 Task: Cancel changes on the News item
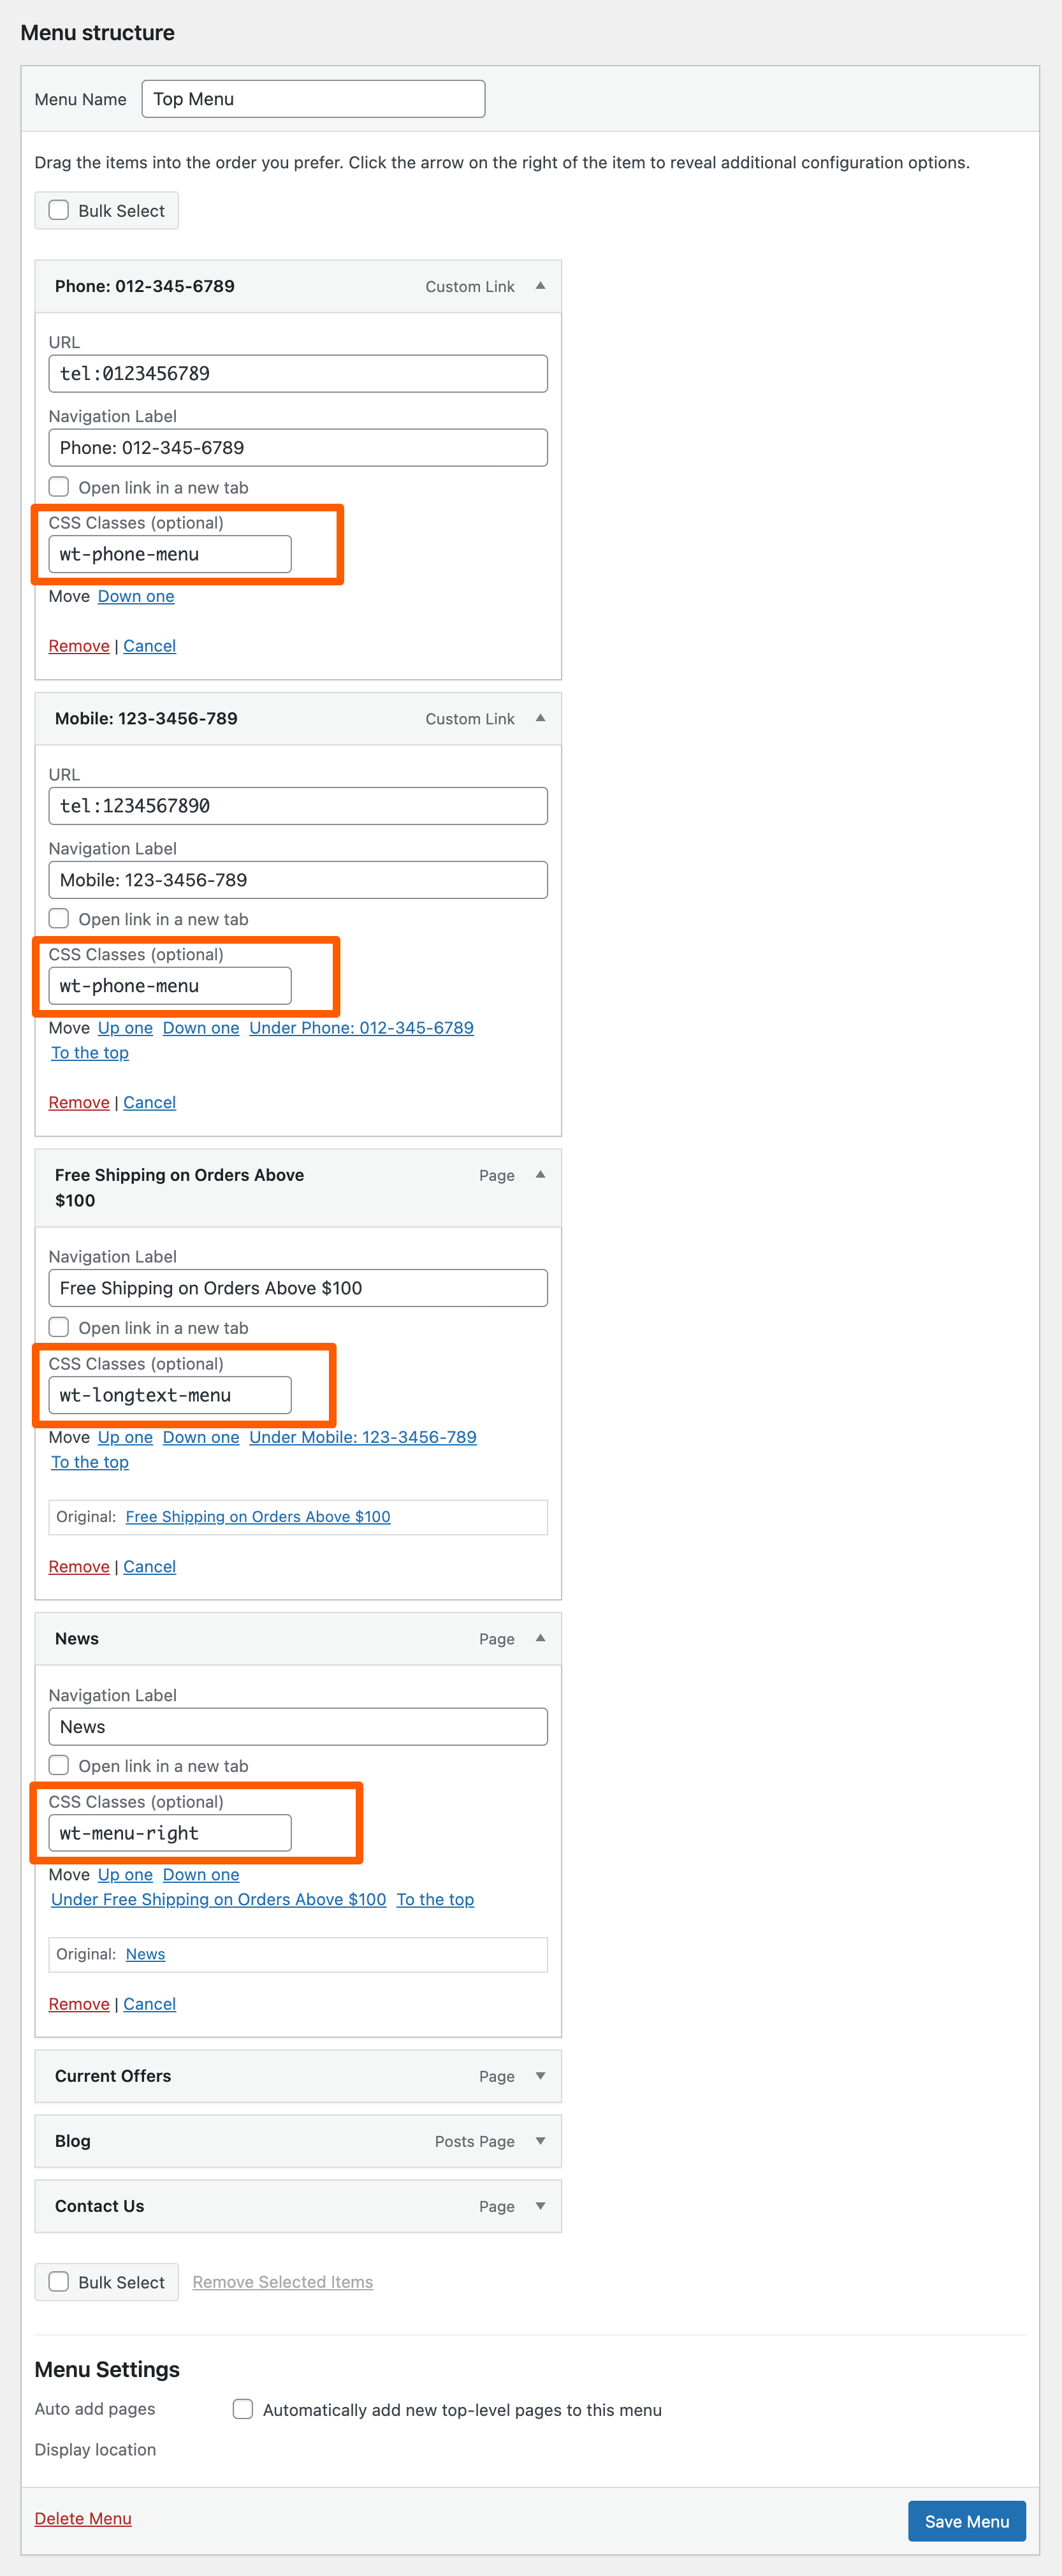[x=150, y=2004]
